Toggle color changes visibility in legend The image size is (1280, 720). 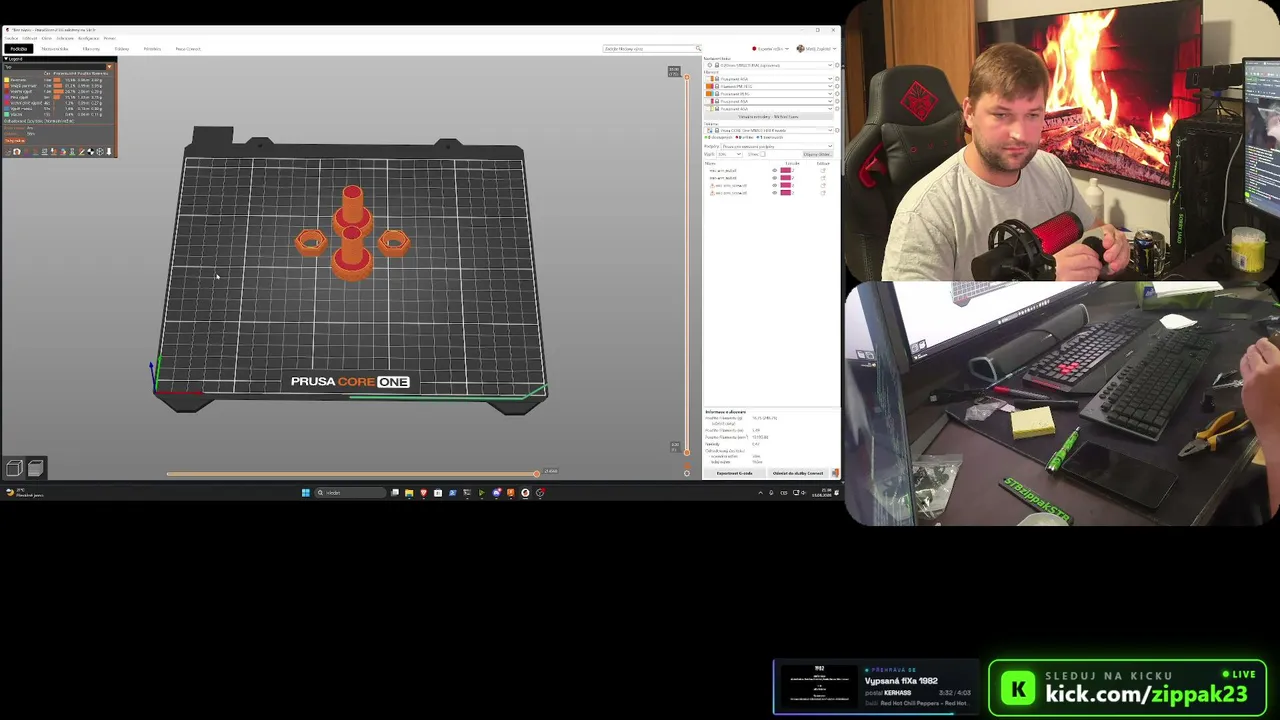62,152
